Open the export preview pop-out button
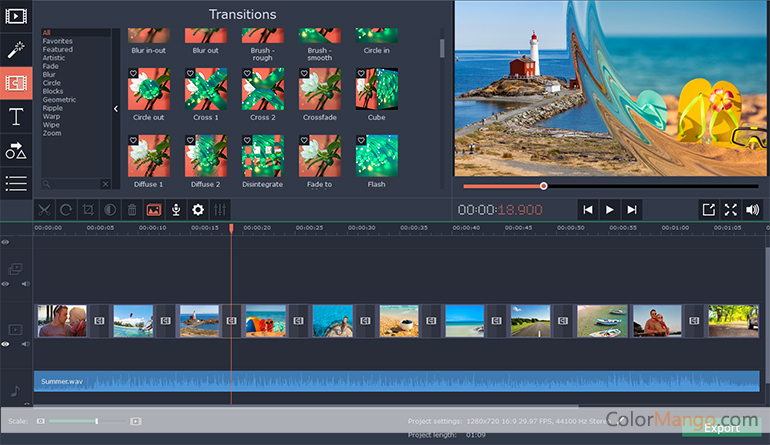The height and width of the screenshot is (445, 770). [x=708, y=210]
